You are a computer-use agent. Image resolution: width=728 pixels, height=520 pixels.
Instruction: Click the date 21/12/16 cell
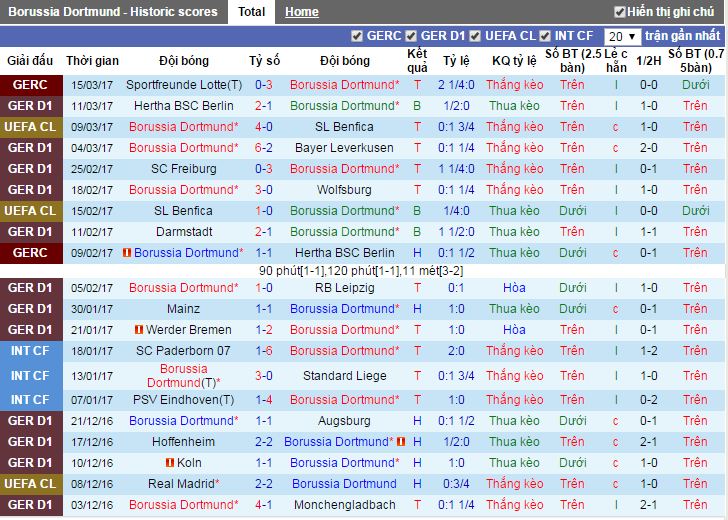(x=92, y=421)
